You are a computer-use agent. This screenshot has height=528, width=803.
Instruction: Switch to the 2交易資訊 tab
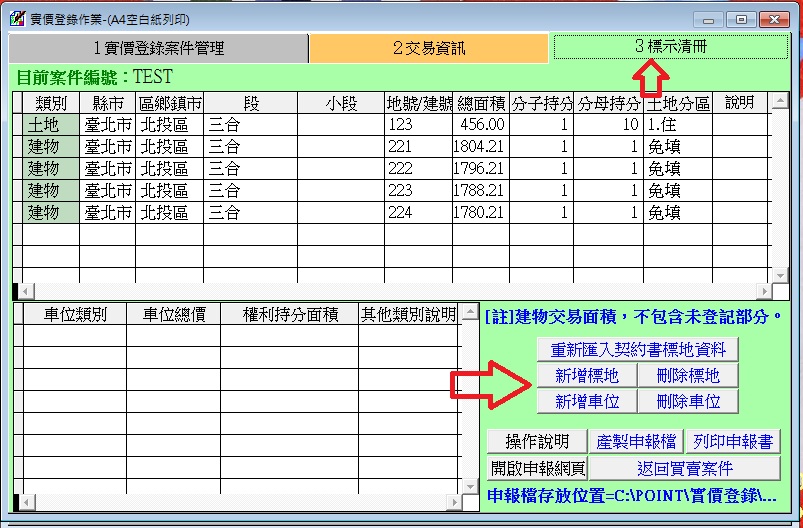[x=428, y=48]
